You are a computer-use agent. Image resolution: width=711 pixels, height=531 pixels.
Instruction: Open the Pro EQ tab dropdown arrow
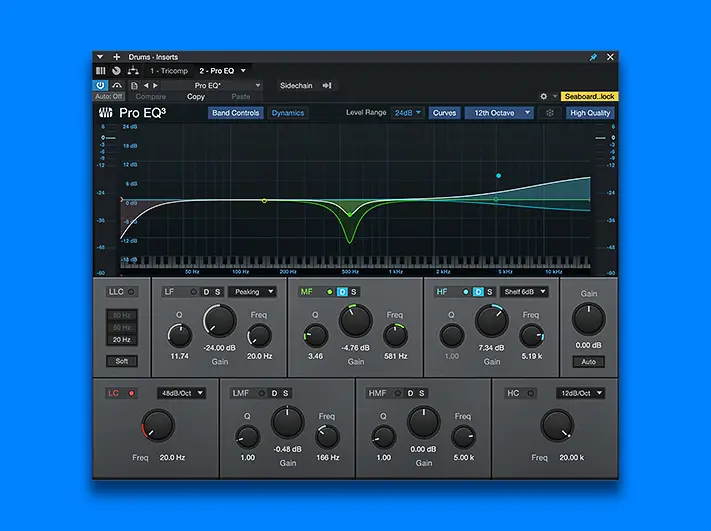click(x=243, y=71)
